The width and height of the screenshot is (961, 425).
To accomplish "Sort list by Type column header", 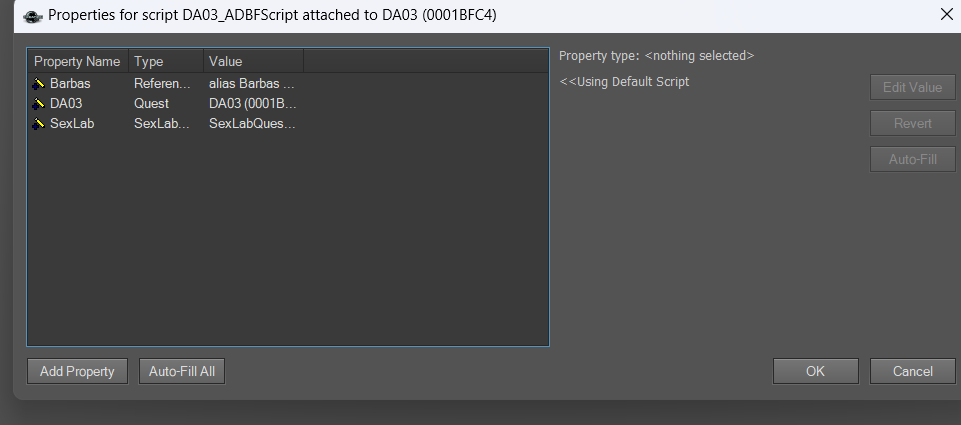I will pos(165,61).
